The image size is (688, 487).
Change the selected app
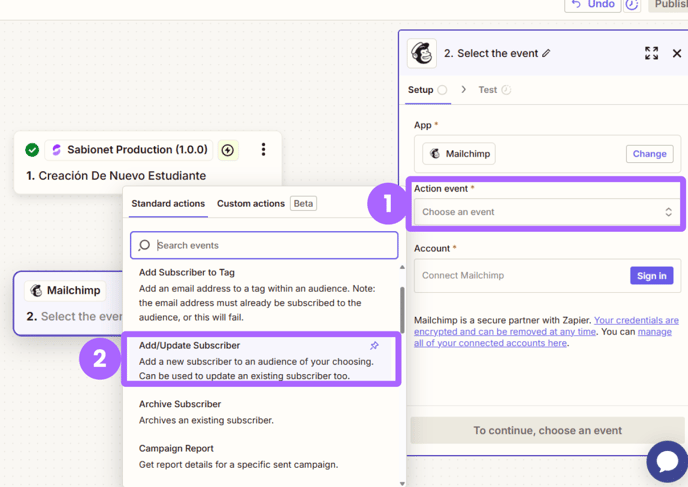tap(649, 154)
